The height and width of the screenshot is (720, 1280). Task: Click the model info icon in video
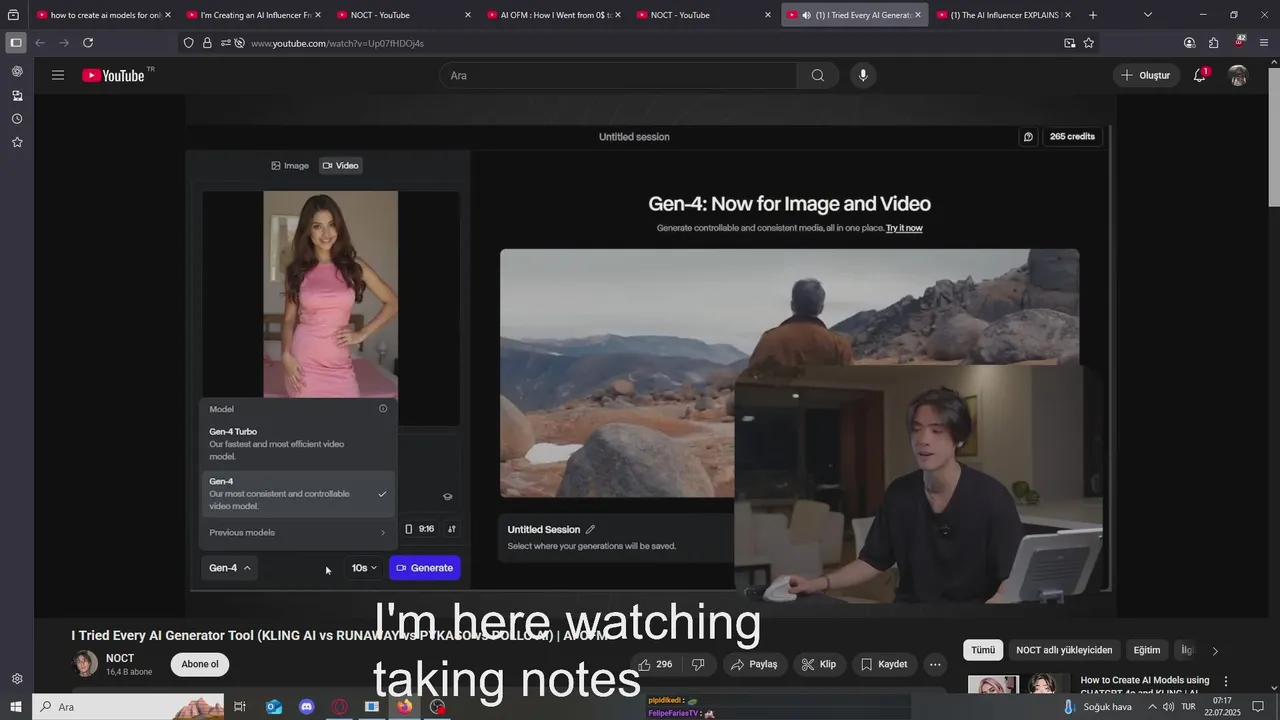pyautogui.click(x=383, y=409)
